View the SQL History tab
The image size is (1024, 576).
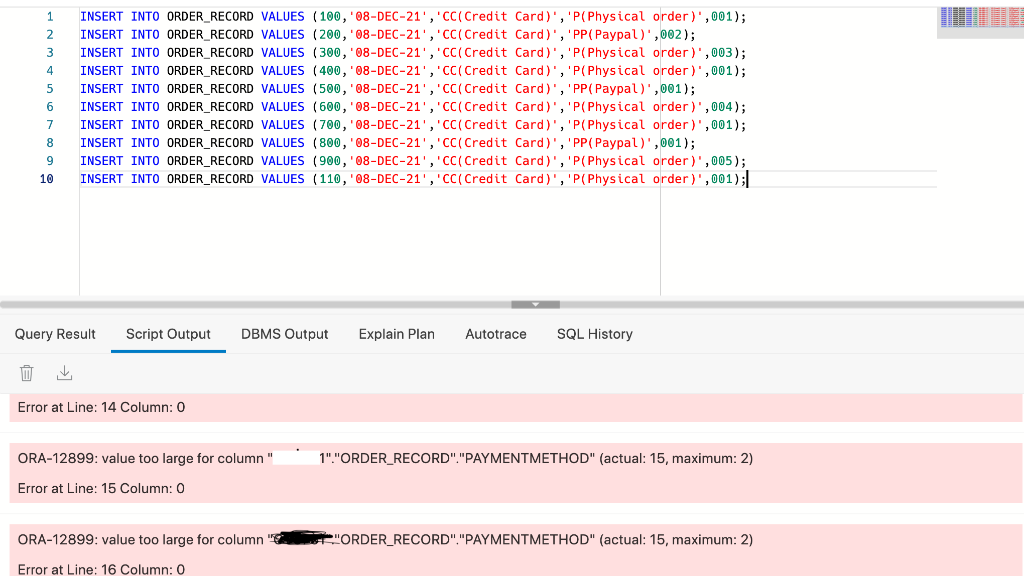(x=594, y=334)
